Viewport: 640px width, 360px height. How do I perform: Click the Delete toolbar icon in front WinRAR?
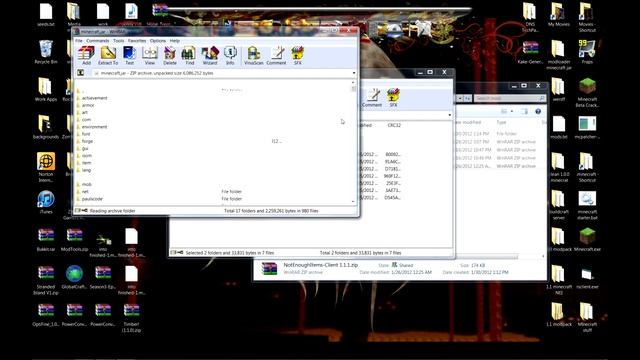coord(170,56)
